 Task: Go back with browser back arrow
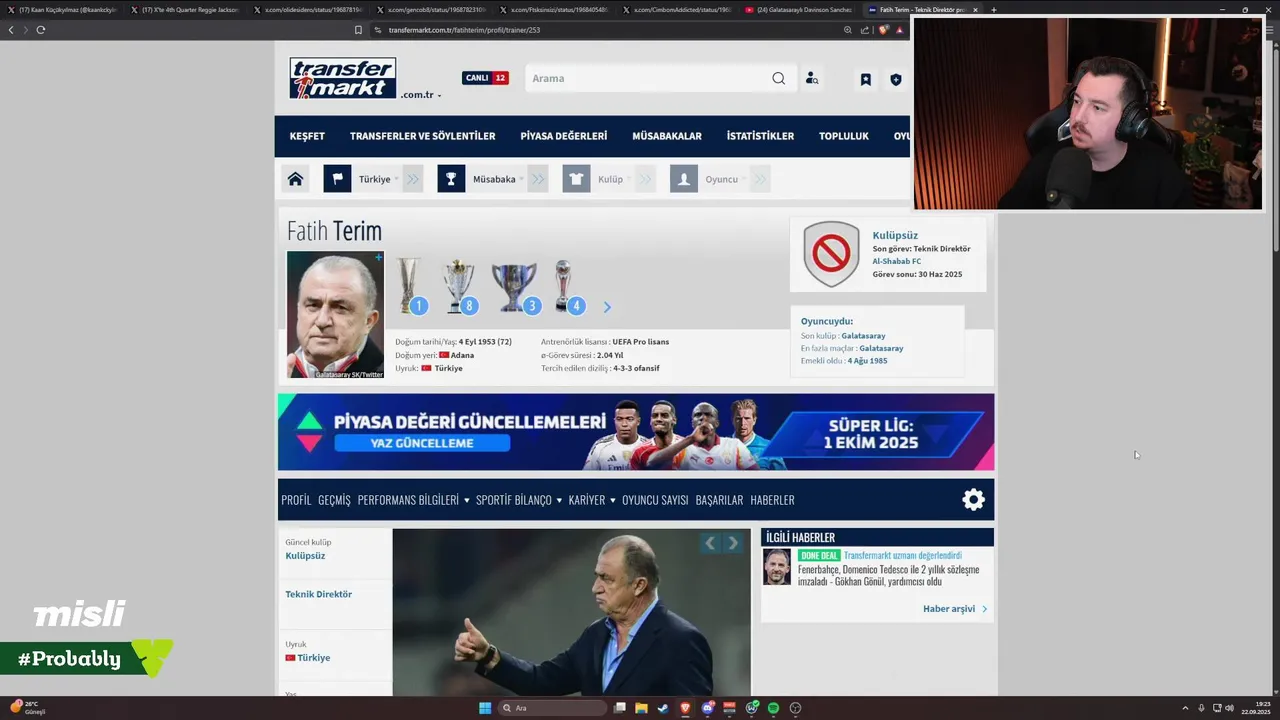(x=11, y=29)
